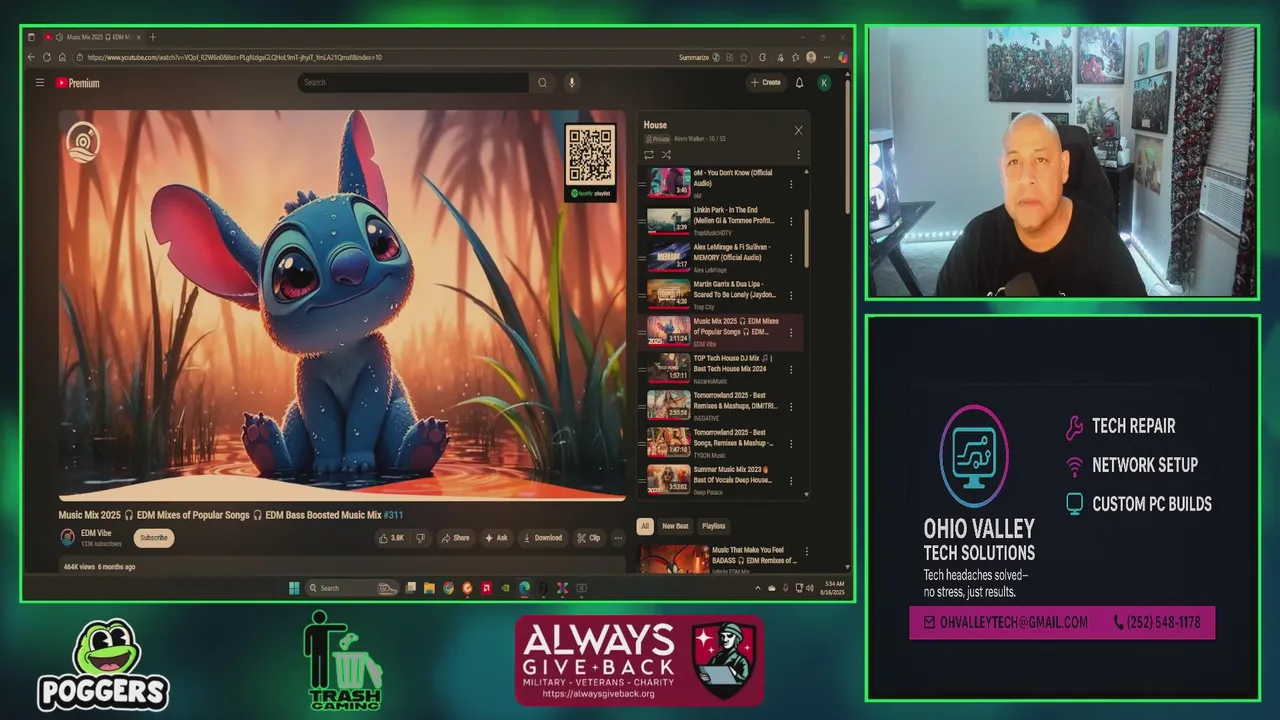Image resolution: width=1280 pixels, height=720 pixels.
Task: Click Windows taskbar Search box
Action: (x=352, y=588)
